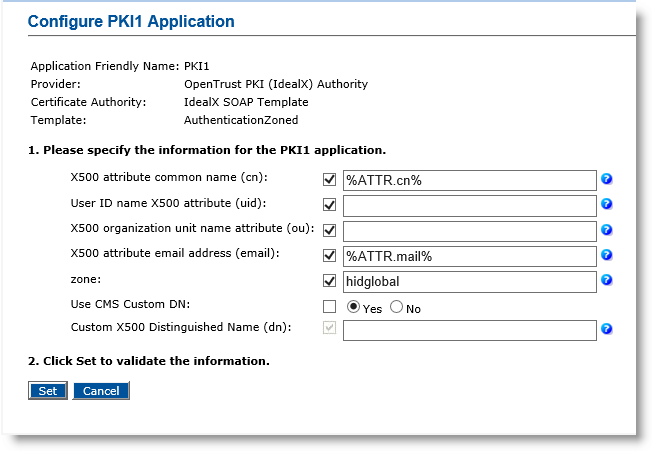Open help icon beside email address field
Viewport: 652px width, 451px height.
click(606, 255)
